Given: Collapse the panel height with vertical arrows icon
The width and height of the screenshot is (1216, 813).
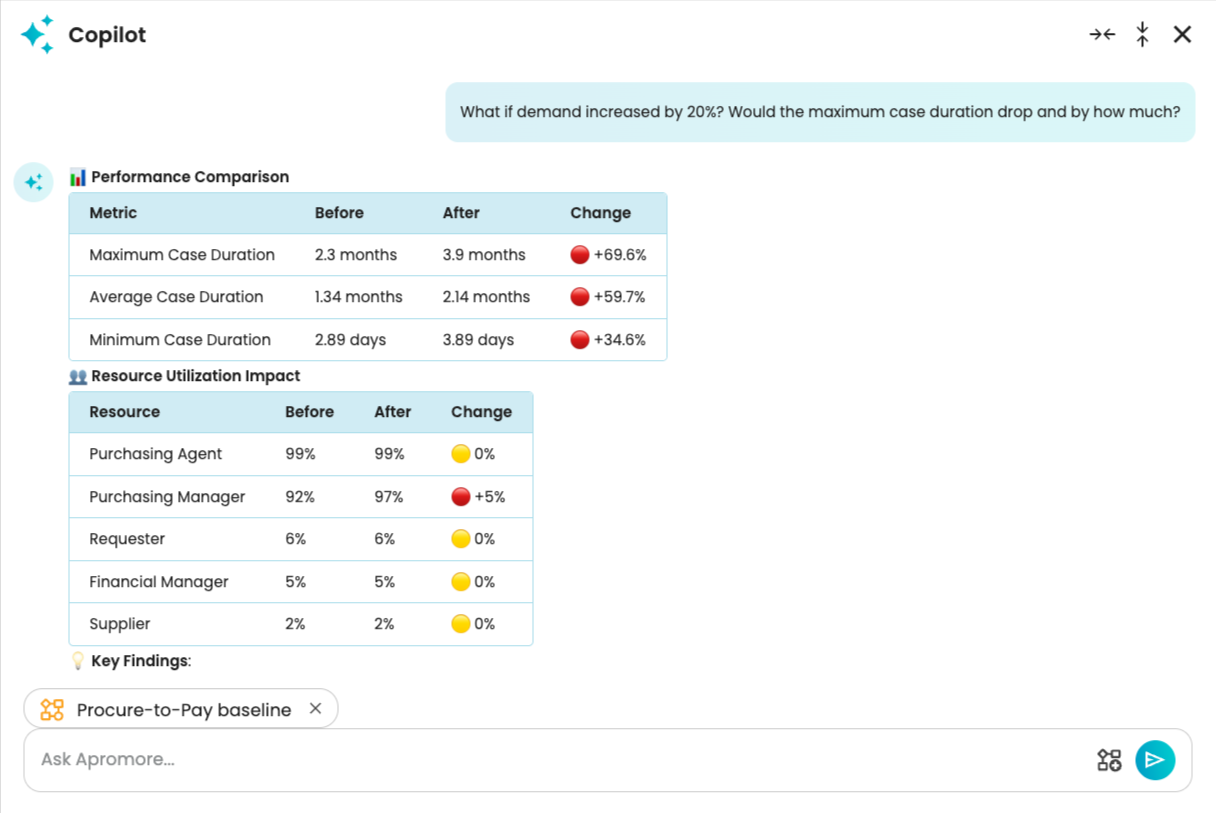Looking at the screenshot, I should pyautogui.click(x=1142, y=35).
